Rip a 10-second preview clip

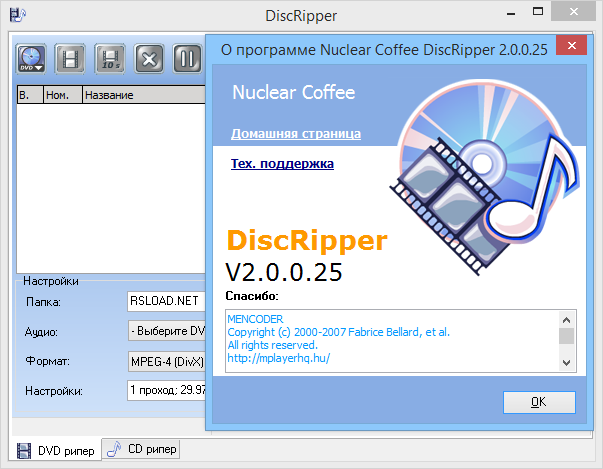(110, 59)
